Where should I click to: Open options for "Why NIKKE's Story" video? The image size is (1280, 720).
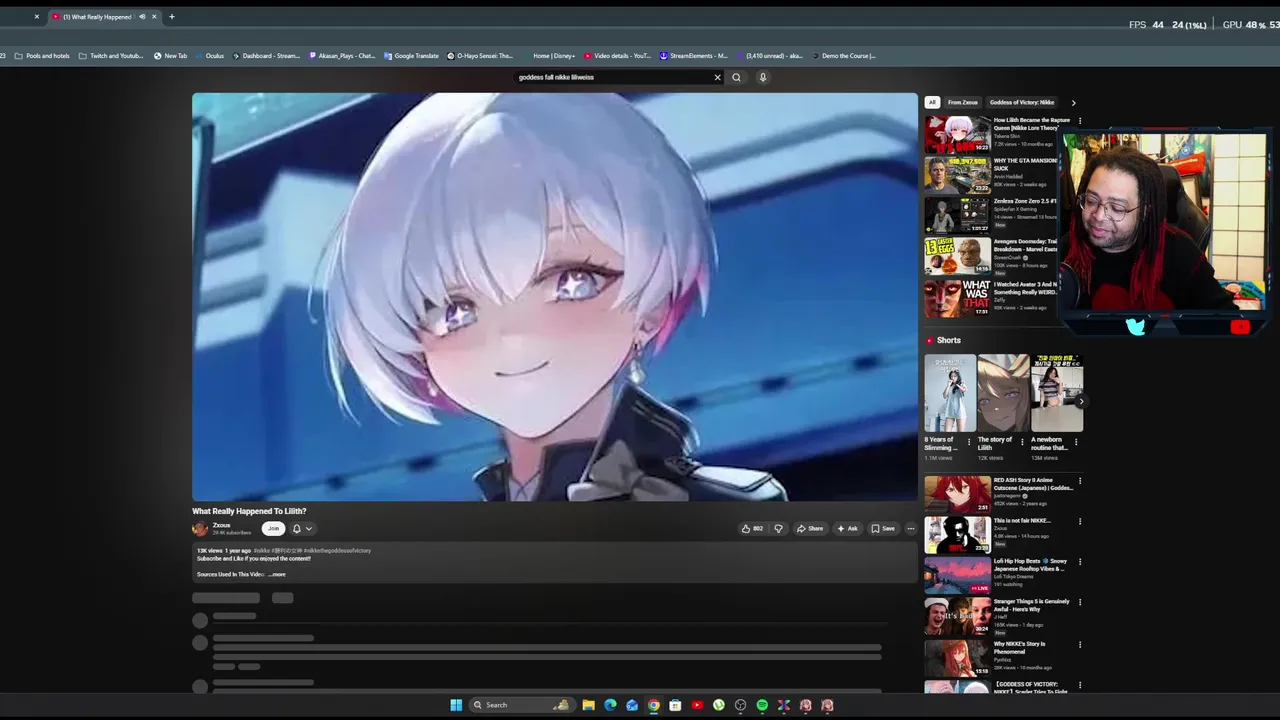pyautogui.click(x=1079, y=644)
